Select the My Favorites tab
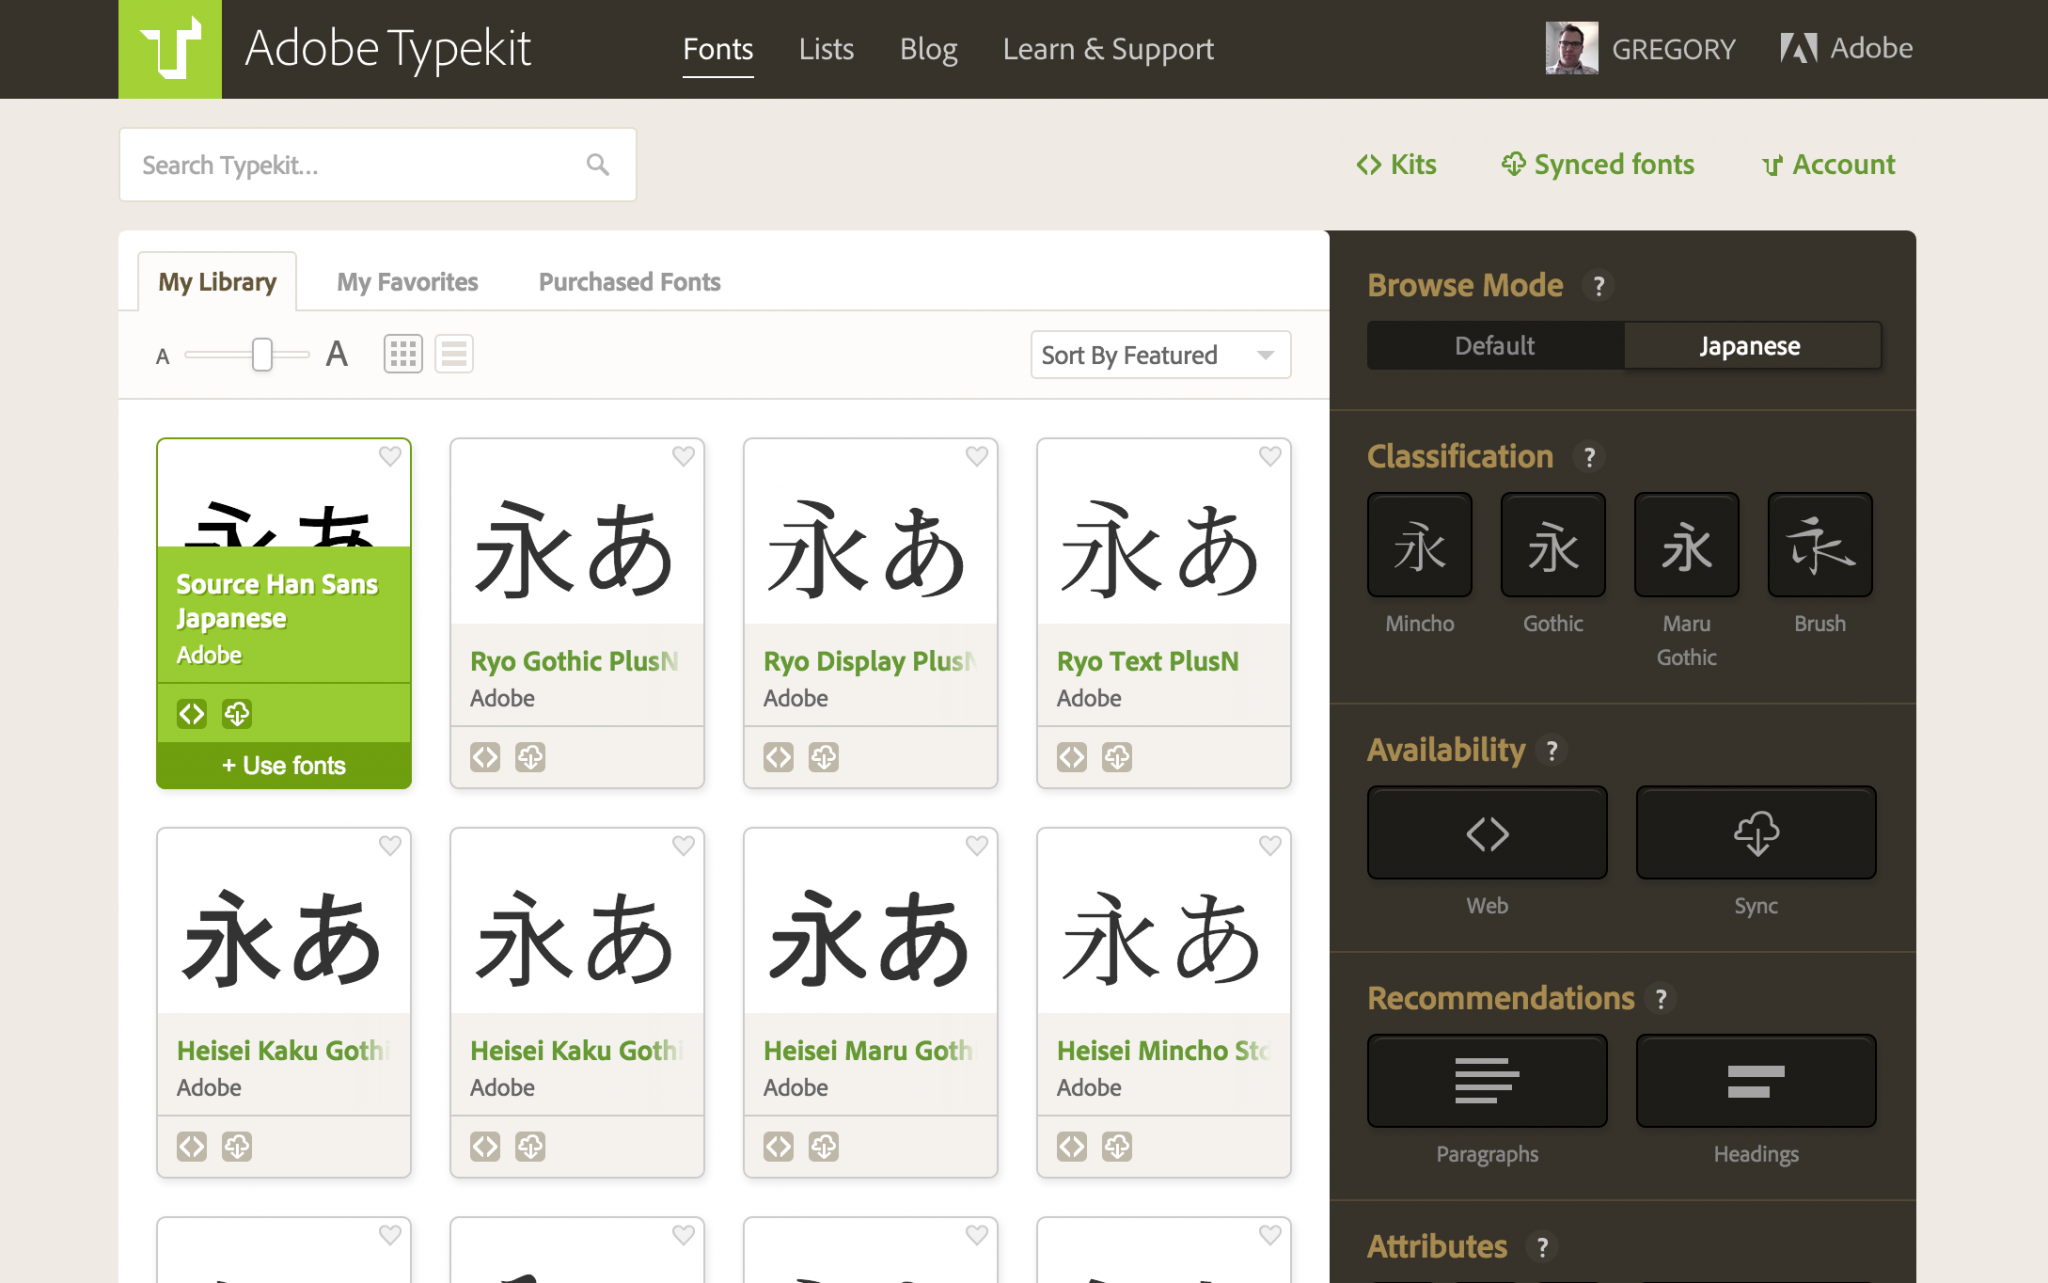This screenshot has width=2048, height=1283. [x=406, y=281]
